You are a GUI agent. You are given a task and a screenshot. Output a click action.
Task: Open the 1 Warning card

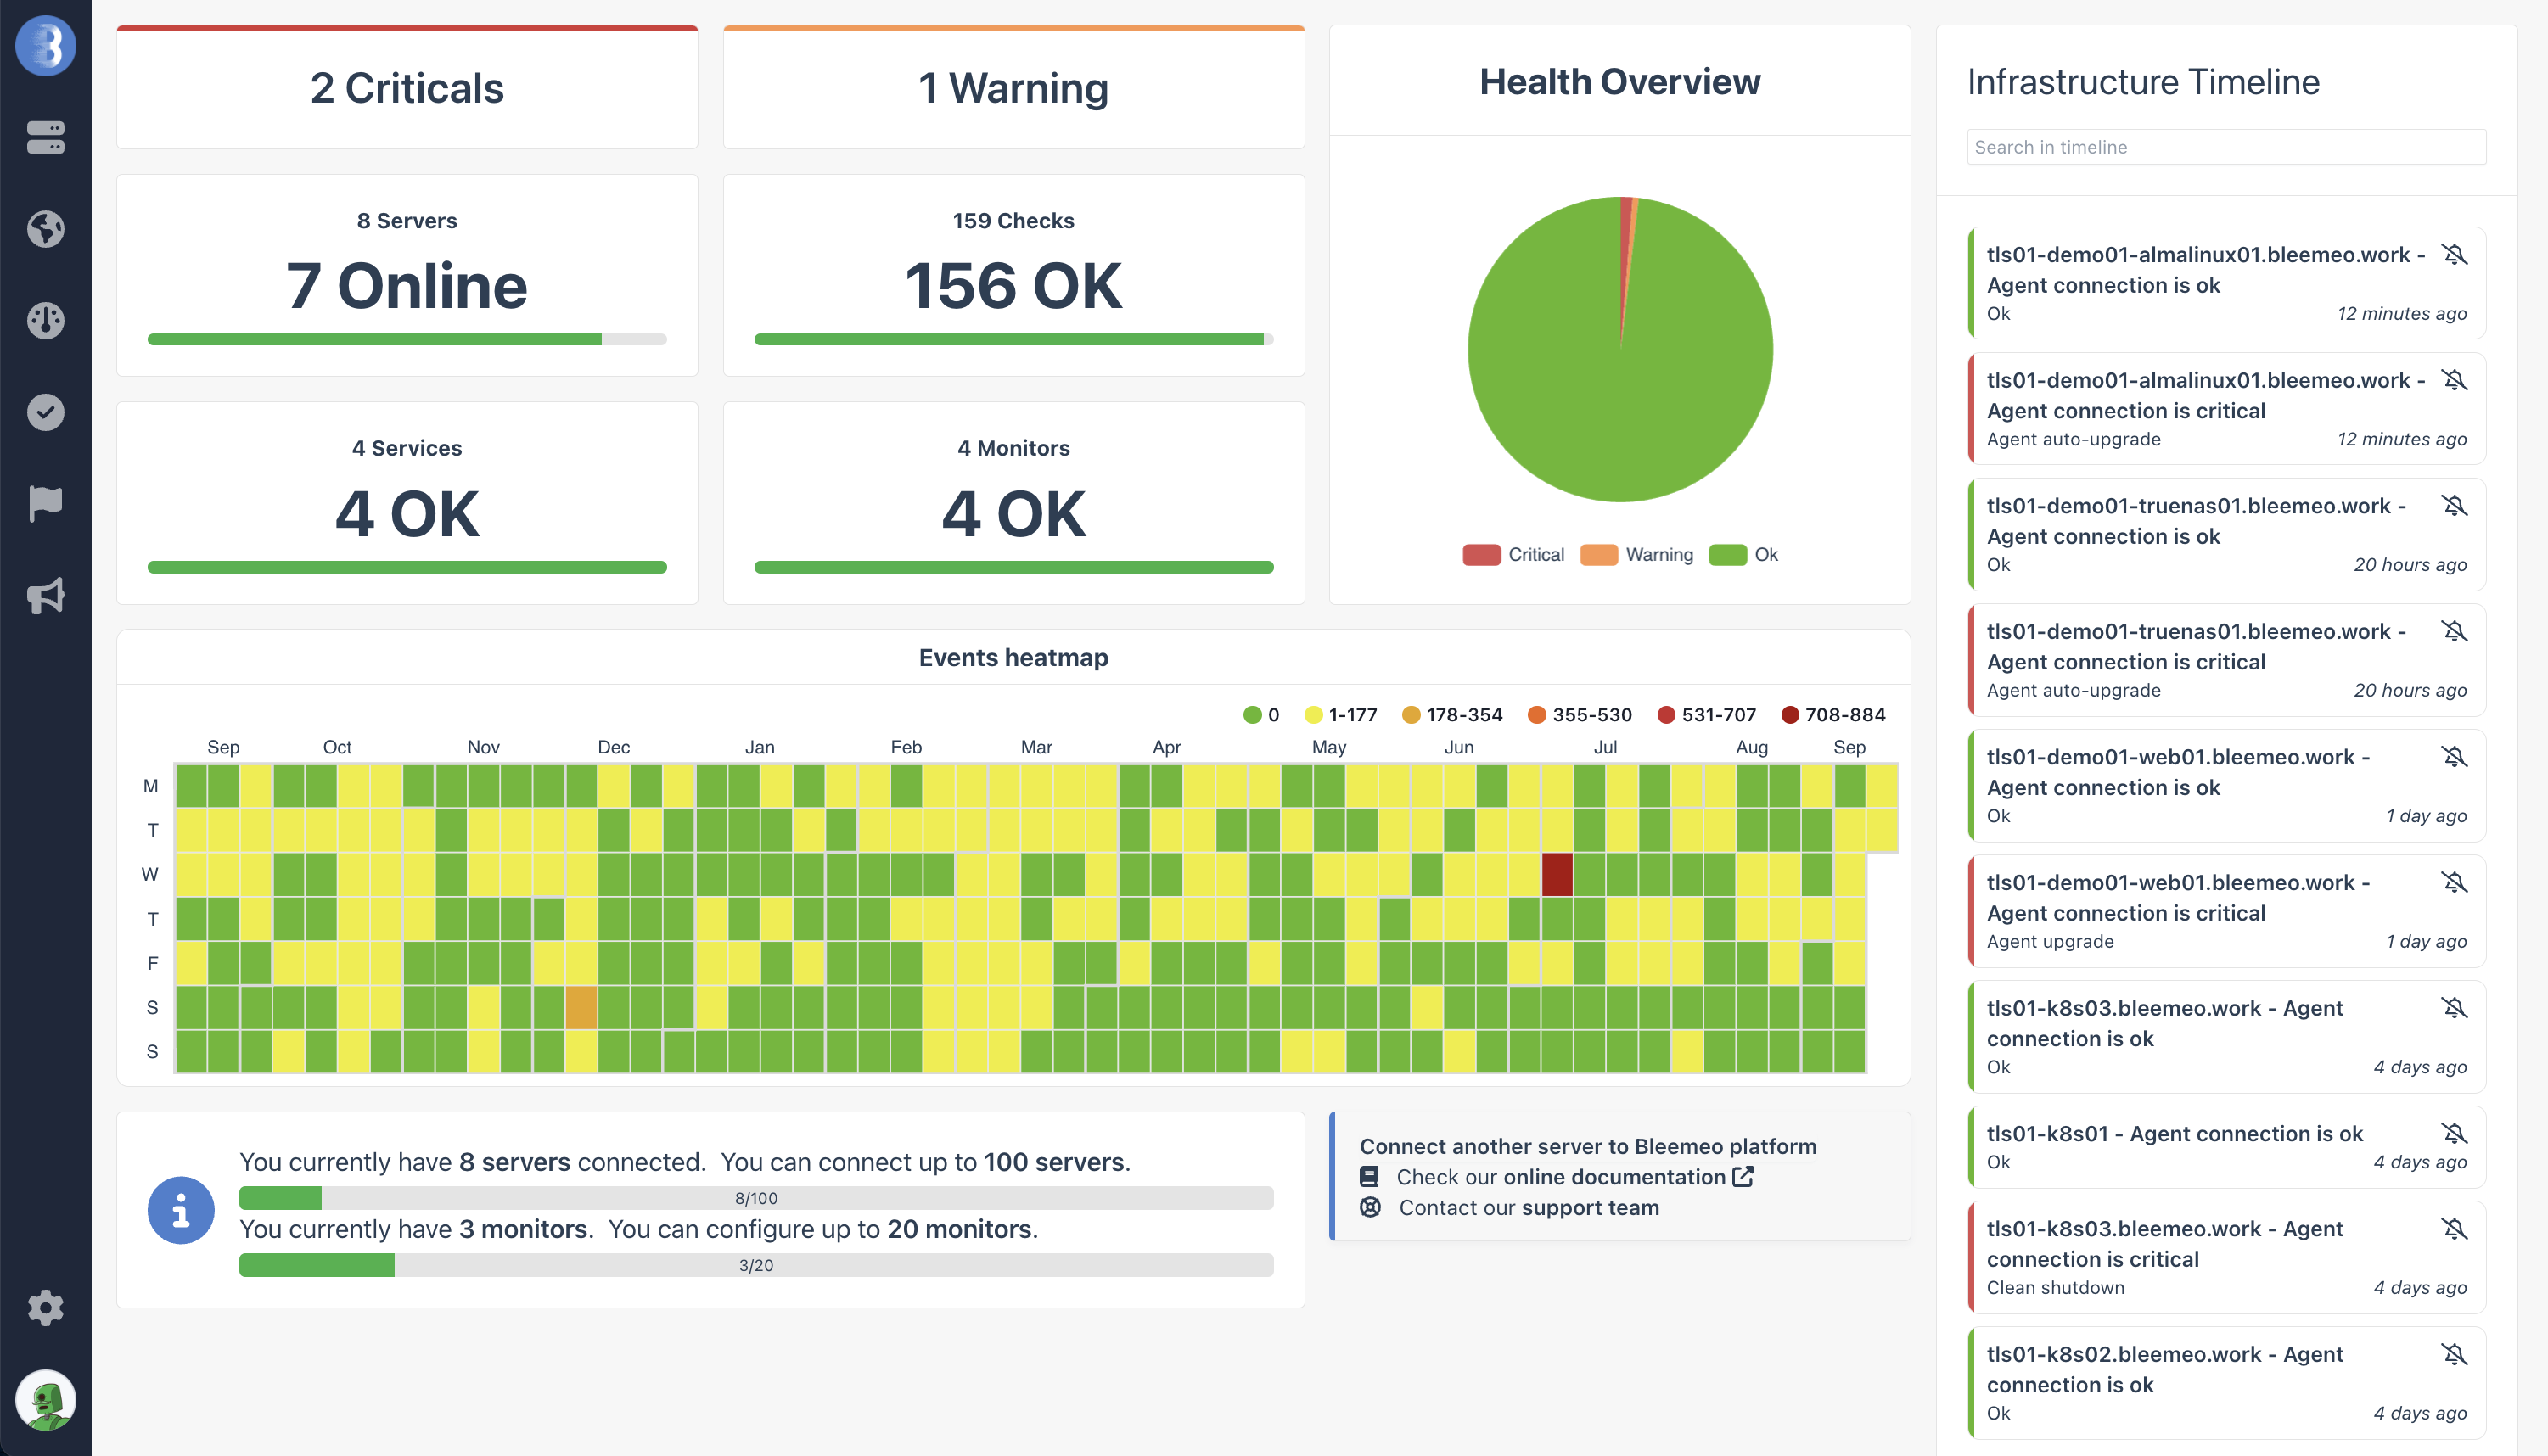pyautogui.click(x=1013, y=87)
